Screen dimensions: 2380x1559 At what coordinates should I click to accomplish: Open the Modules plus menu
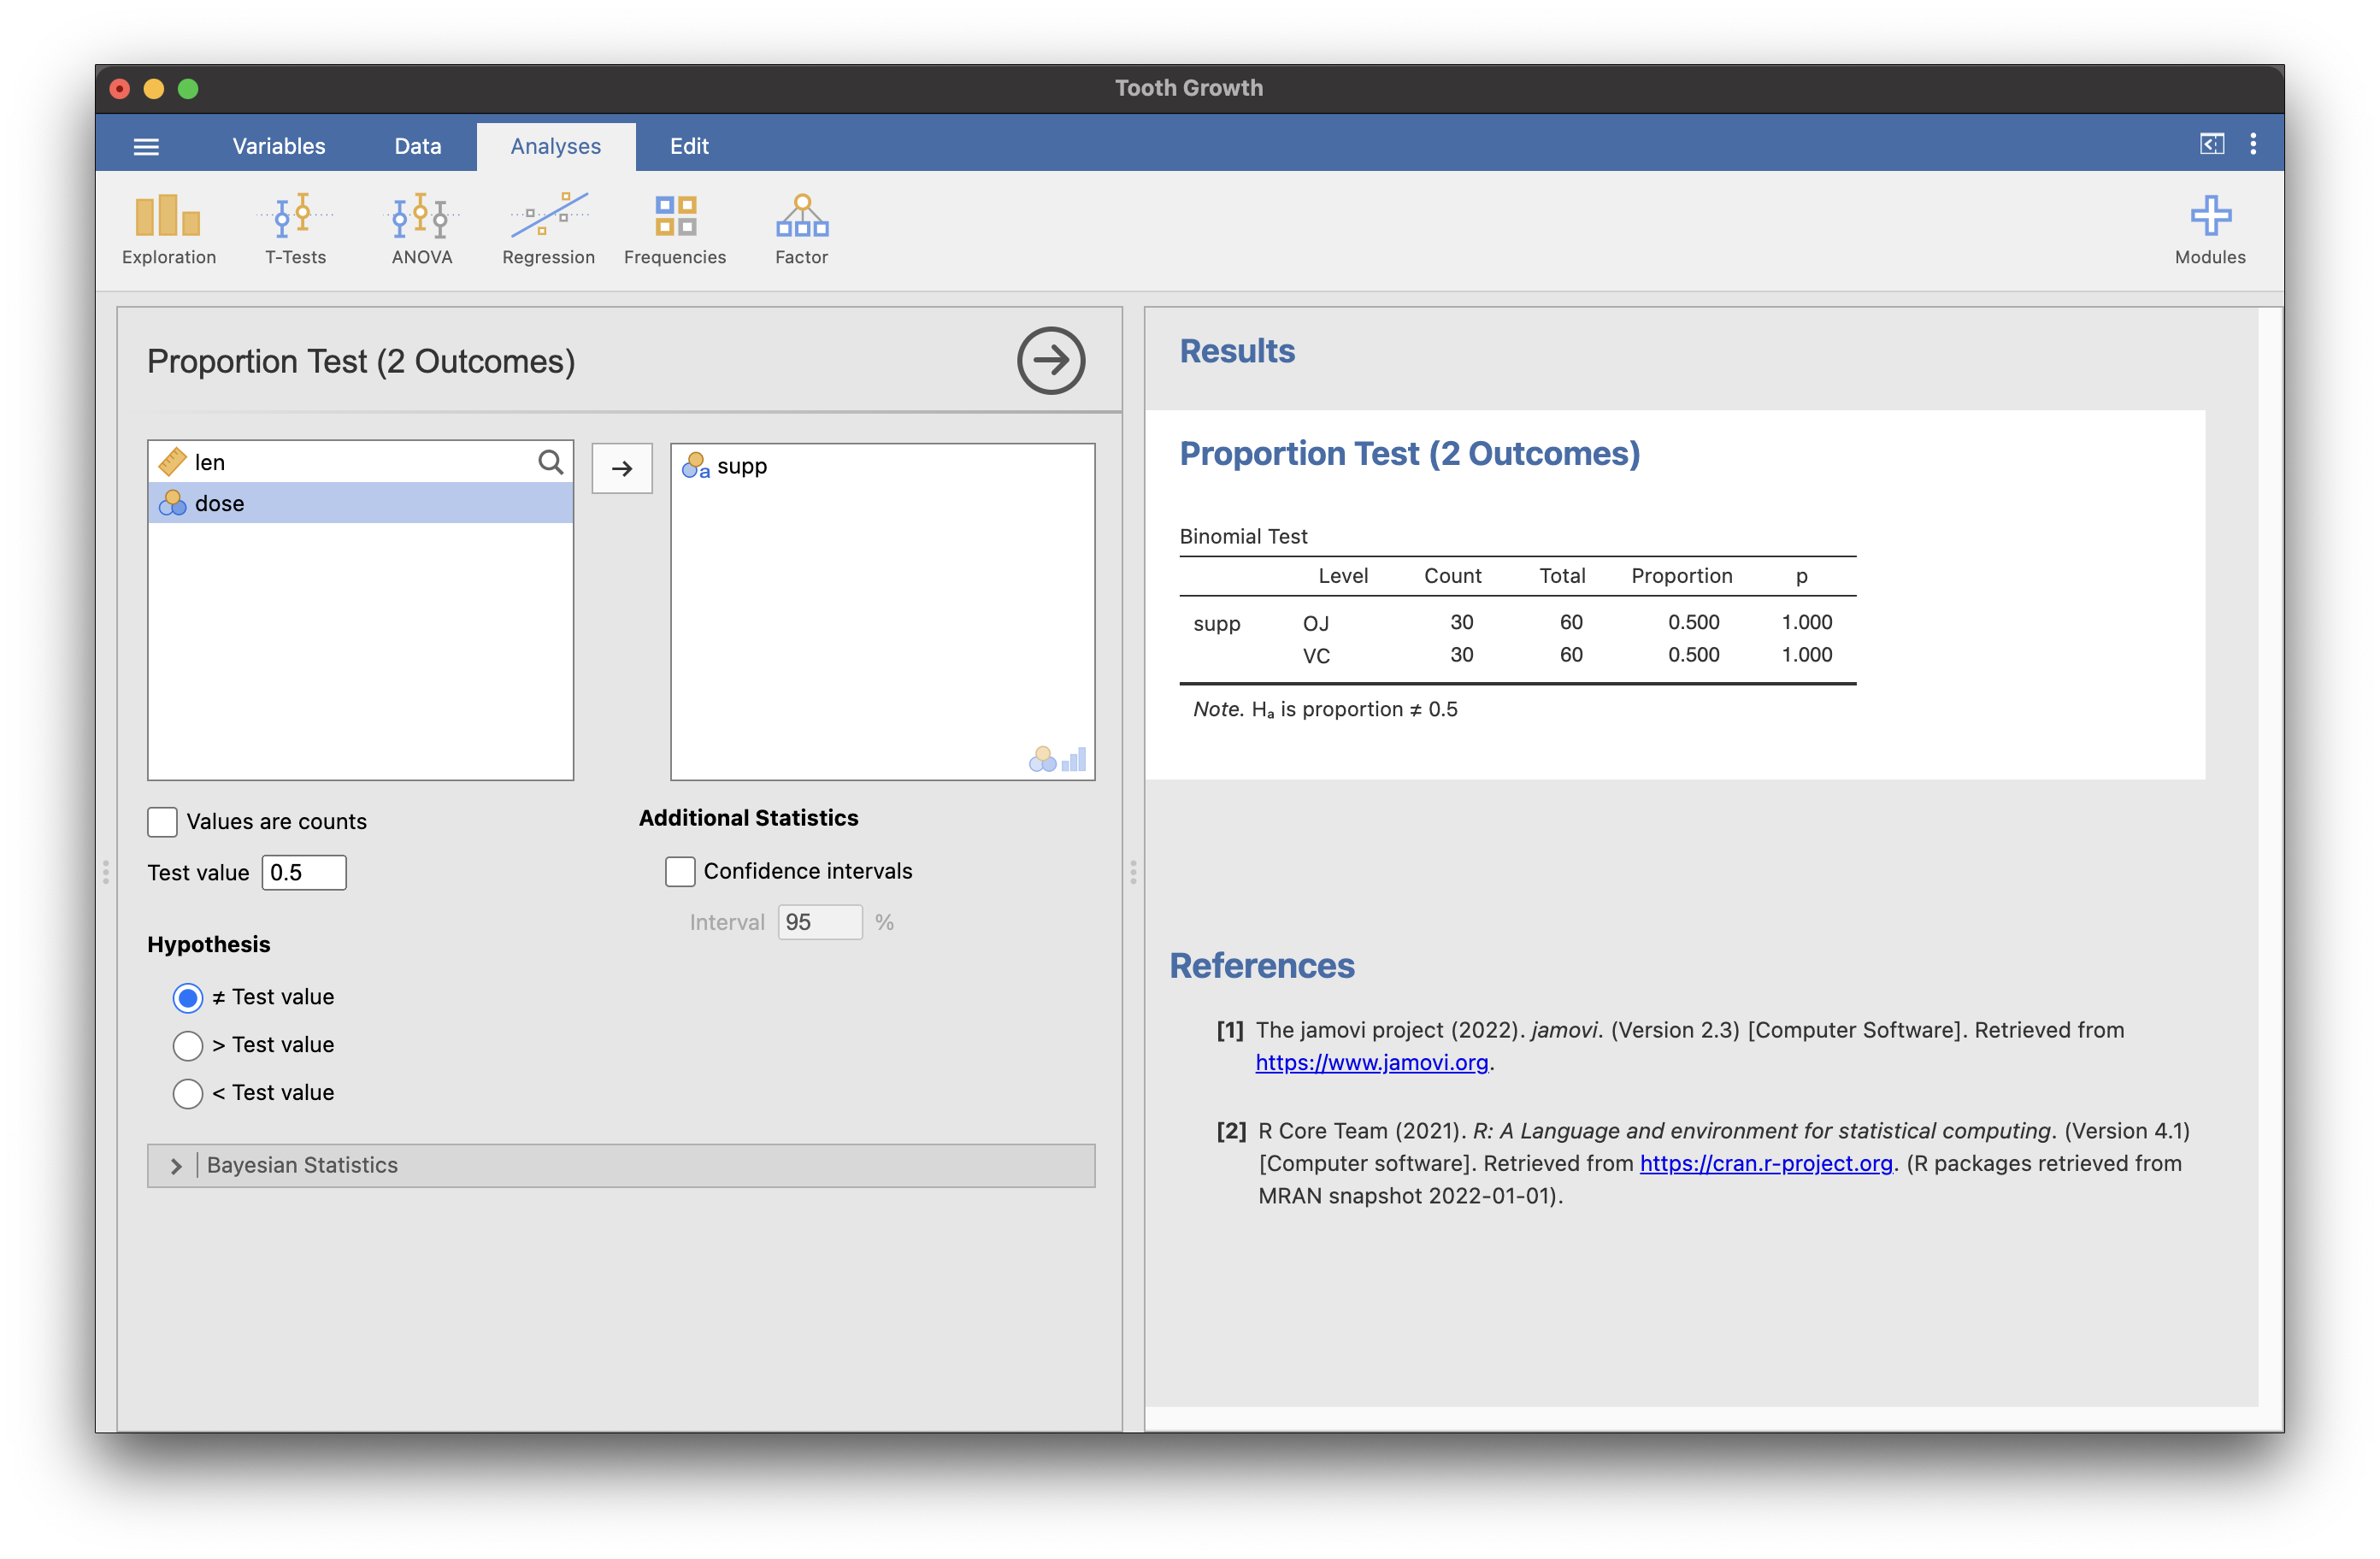point(2209,229)
